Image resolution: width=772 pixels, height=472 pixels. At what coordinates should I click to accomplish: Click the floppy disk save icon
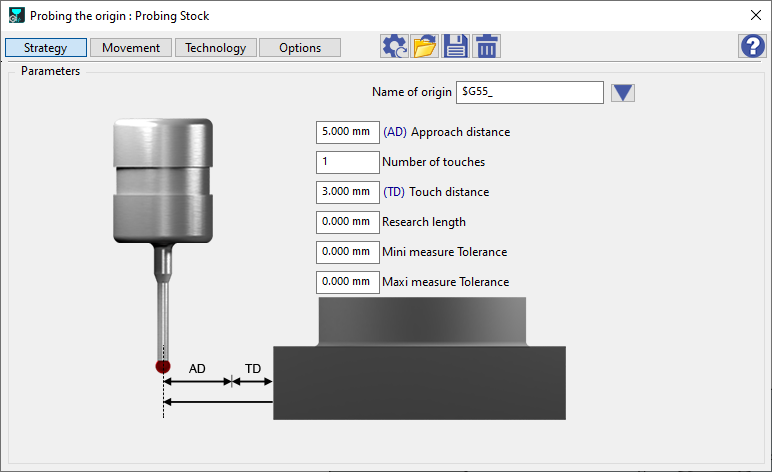[x=456, y=46]
